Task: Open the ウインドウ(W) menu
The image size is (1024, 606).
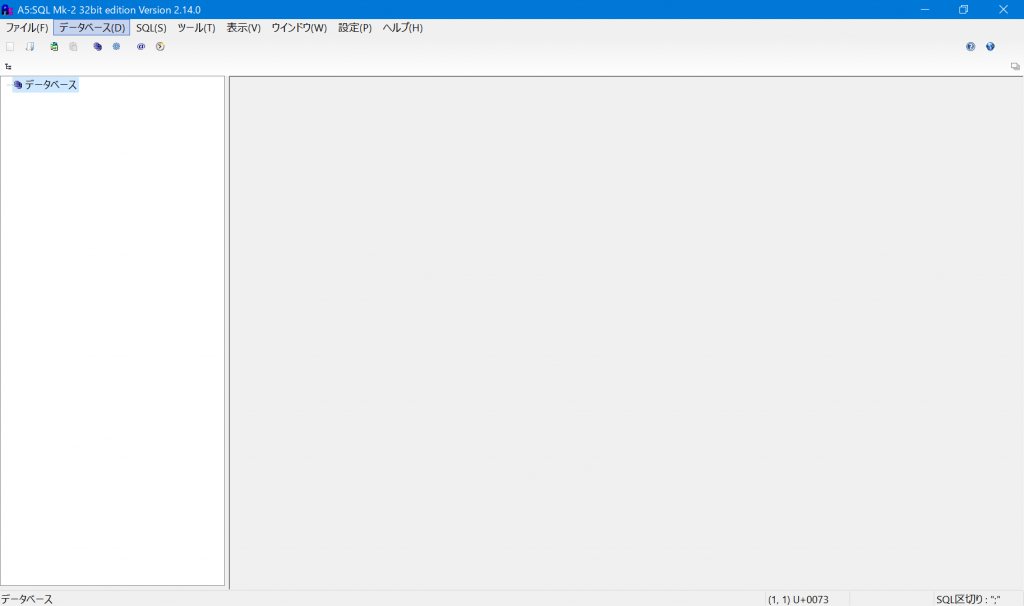Action: pyautogui.click(x=299, y=27)
